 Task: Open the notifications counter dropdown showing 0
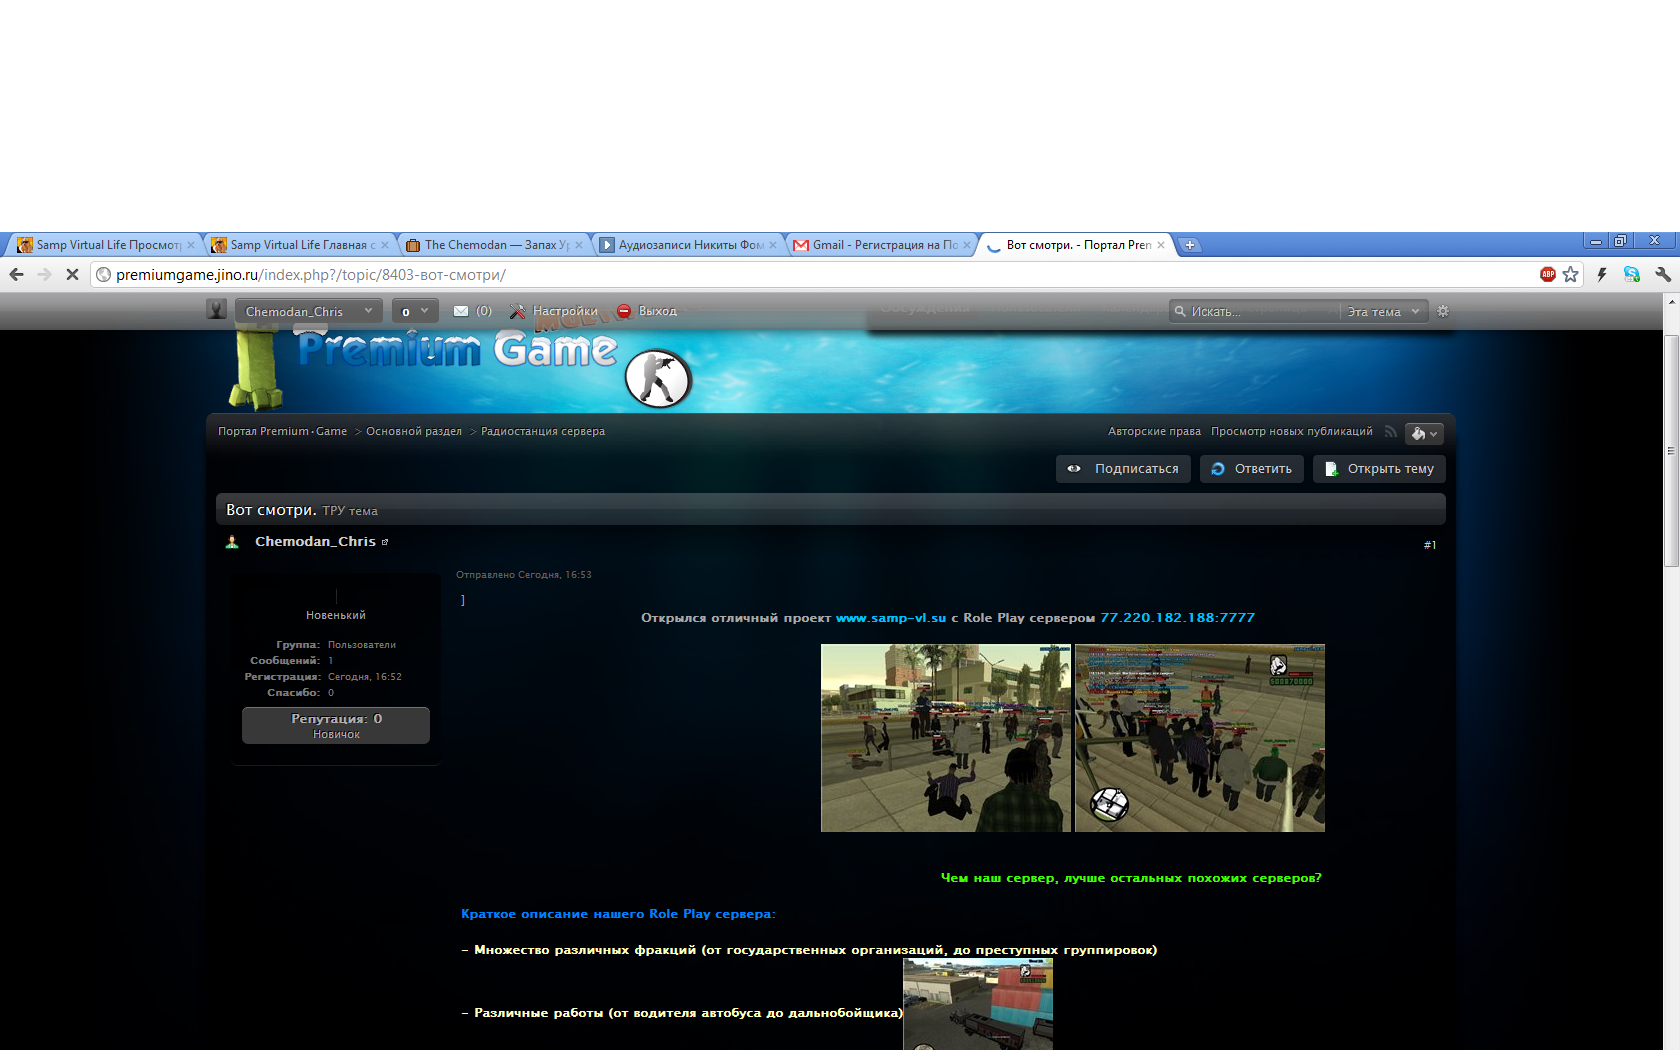click(x=415, y=311)
